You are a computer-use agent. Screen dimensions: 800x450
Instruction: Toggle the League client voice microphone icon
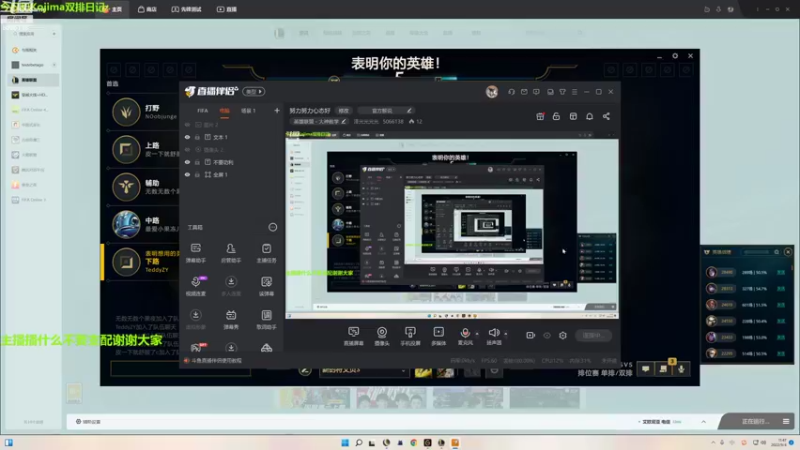[x=681, y=368]
